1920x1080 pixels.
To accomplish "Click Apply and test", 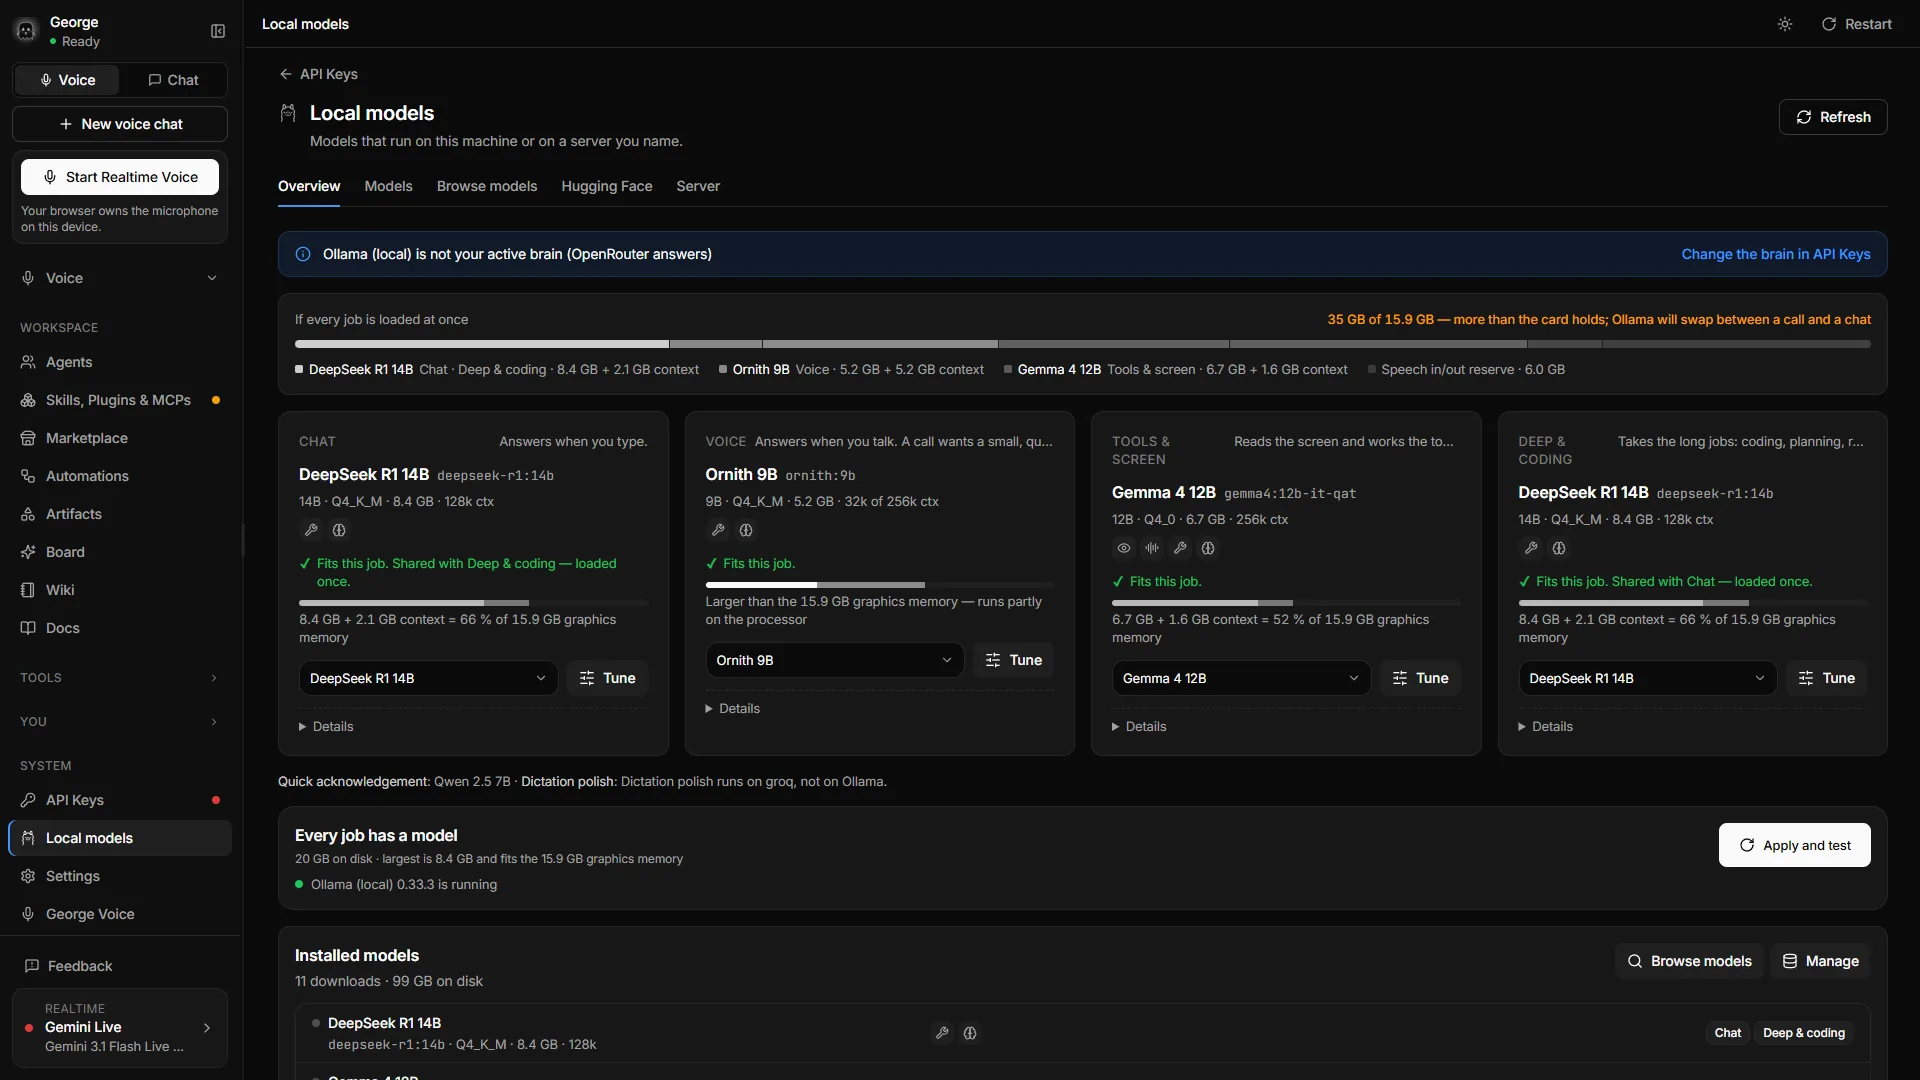I will [x=1795, y=845].
